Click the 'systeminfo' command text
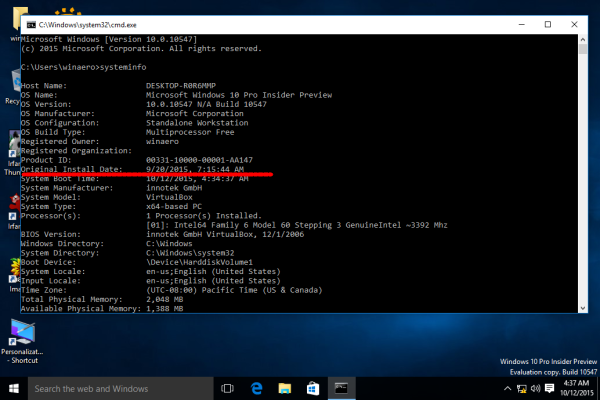Viewport: 600px width, 400px height. point(123,67)
